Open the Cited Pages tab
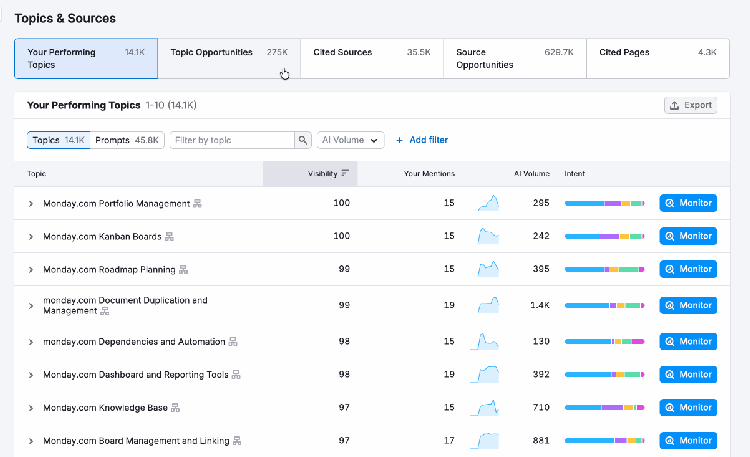The height and width of the screenshot is (457, 750). tap(658, 58)
